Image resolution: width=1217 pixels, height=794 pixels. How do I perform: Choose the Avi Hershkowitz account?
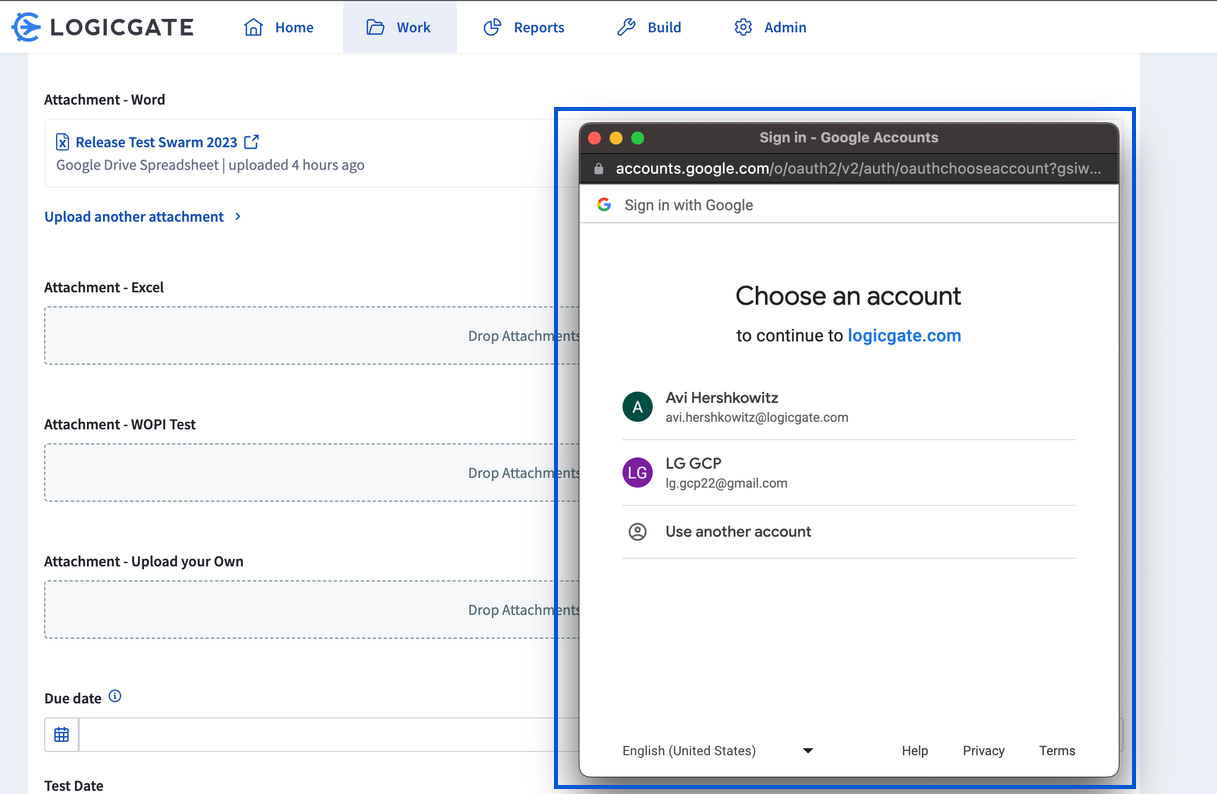tap(849, 407)
